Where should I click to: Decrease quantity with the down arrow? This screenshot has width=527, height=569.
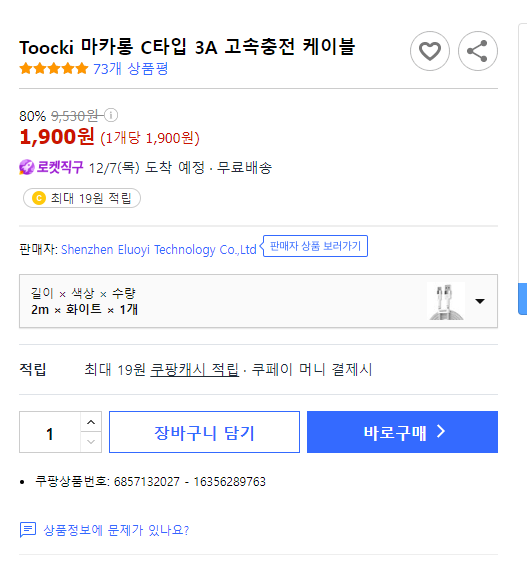91,442
